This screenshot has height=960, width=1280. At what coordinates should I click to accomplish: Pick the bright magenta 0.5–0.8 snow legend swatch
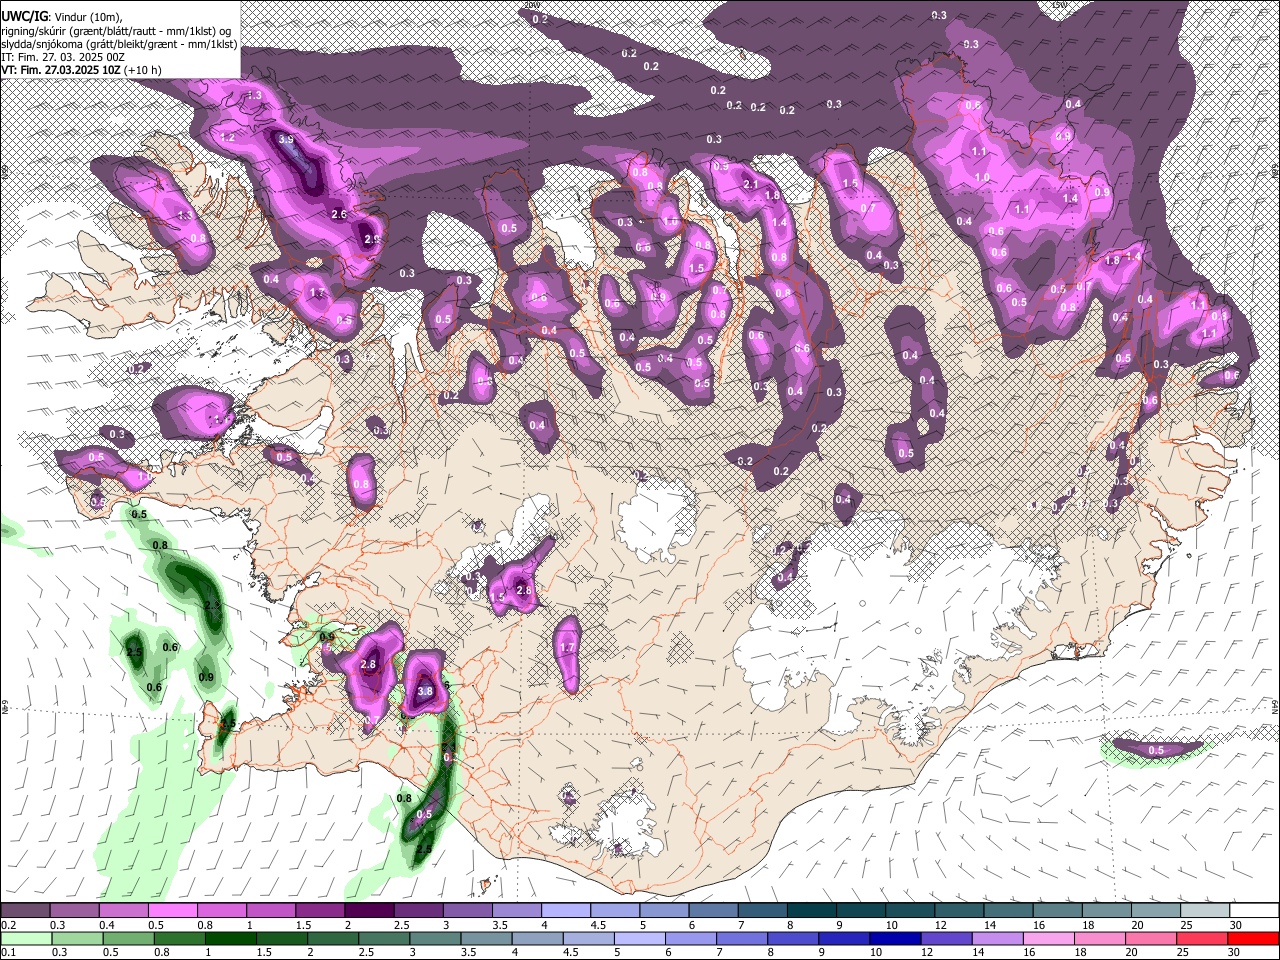click(173, 910)
